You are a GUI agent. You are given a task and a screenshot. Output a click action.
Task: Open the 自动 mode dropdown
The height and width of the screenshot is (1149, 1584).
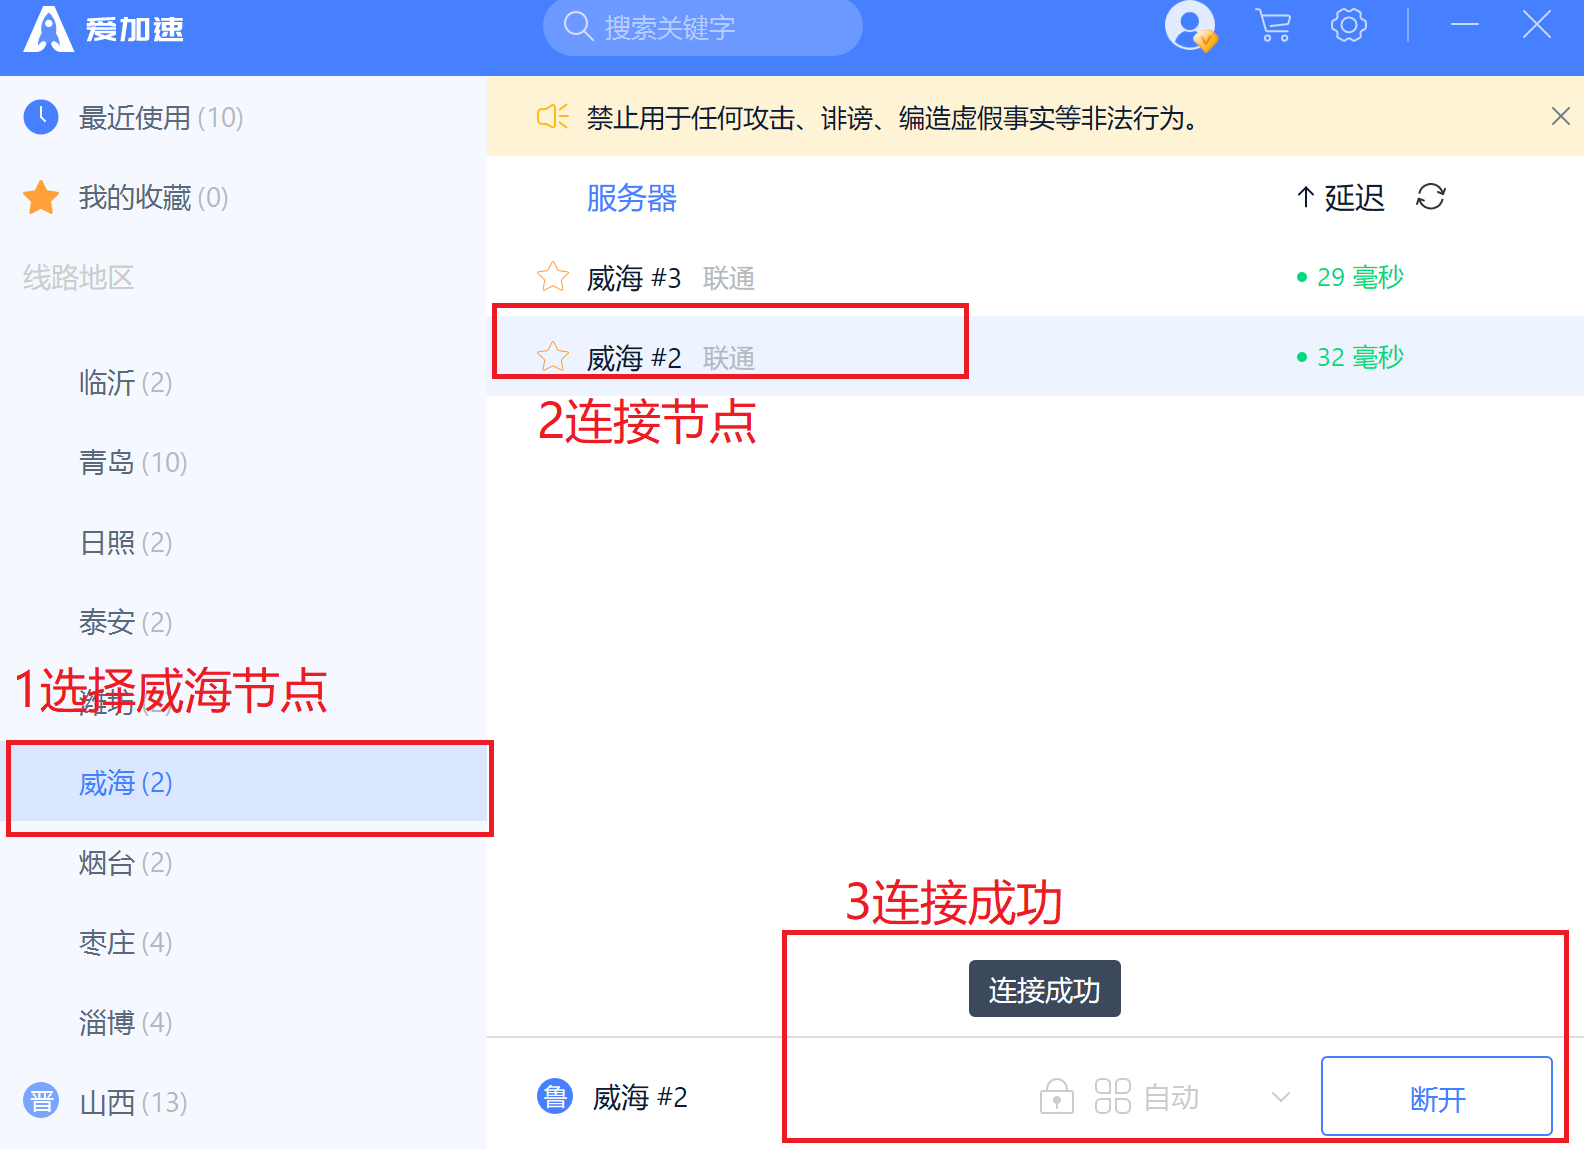click(x=1172, y=1098)
